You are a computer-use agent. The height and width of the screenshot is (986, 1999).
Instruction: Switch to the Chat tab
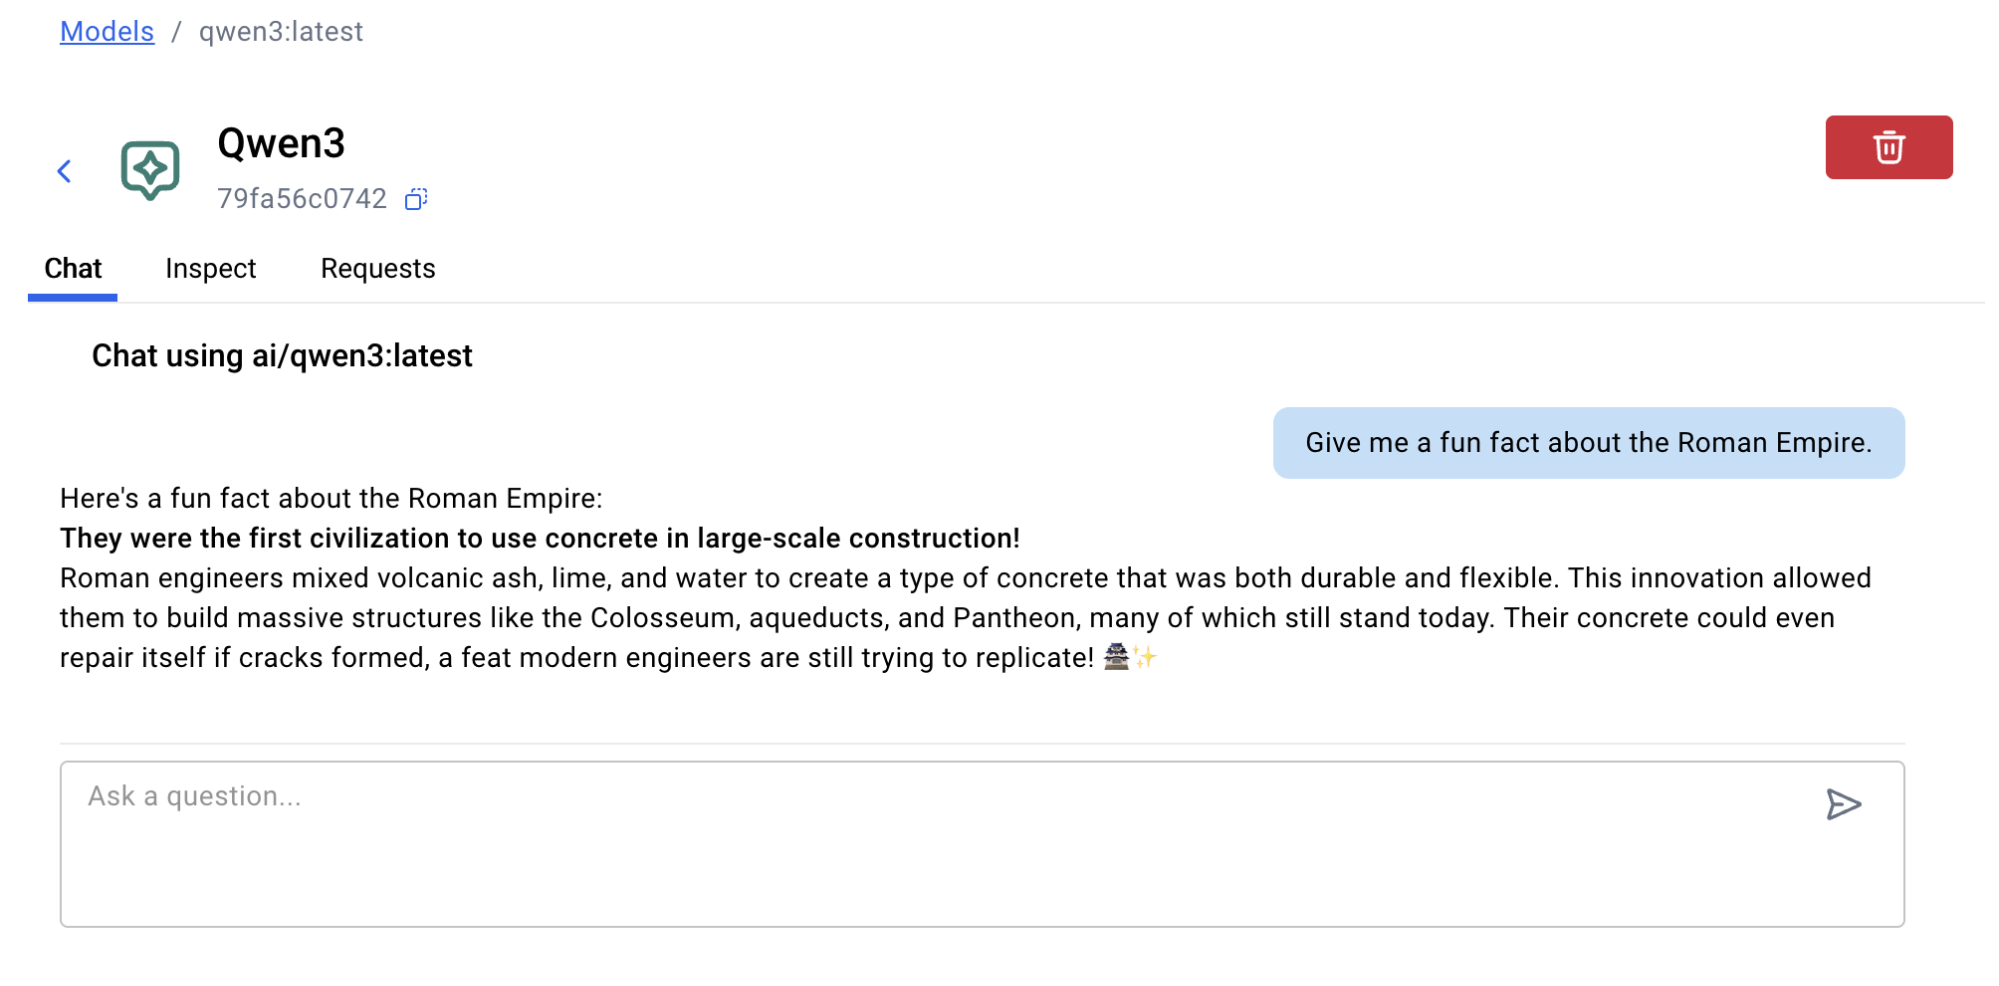(73, 268)
